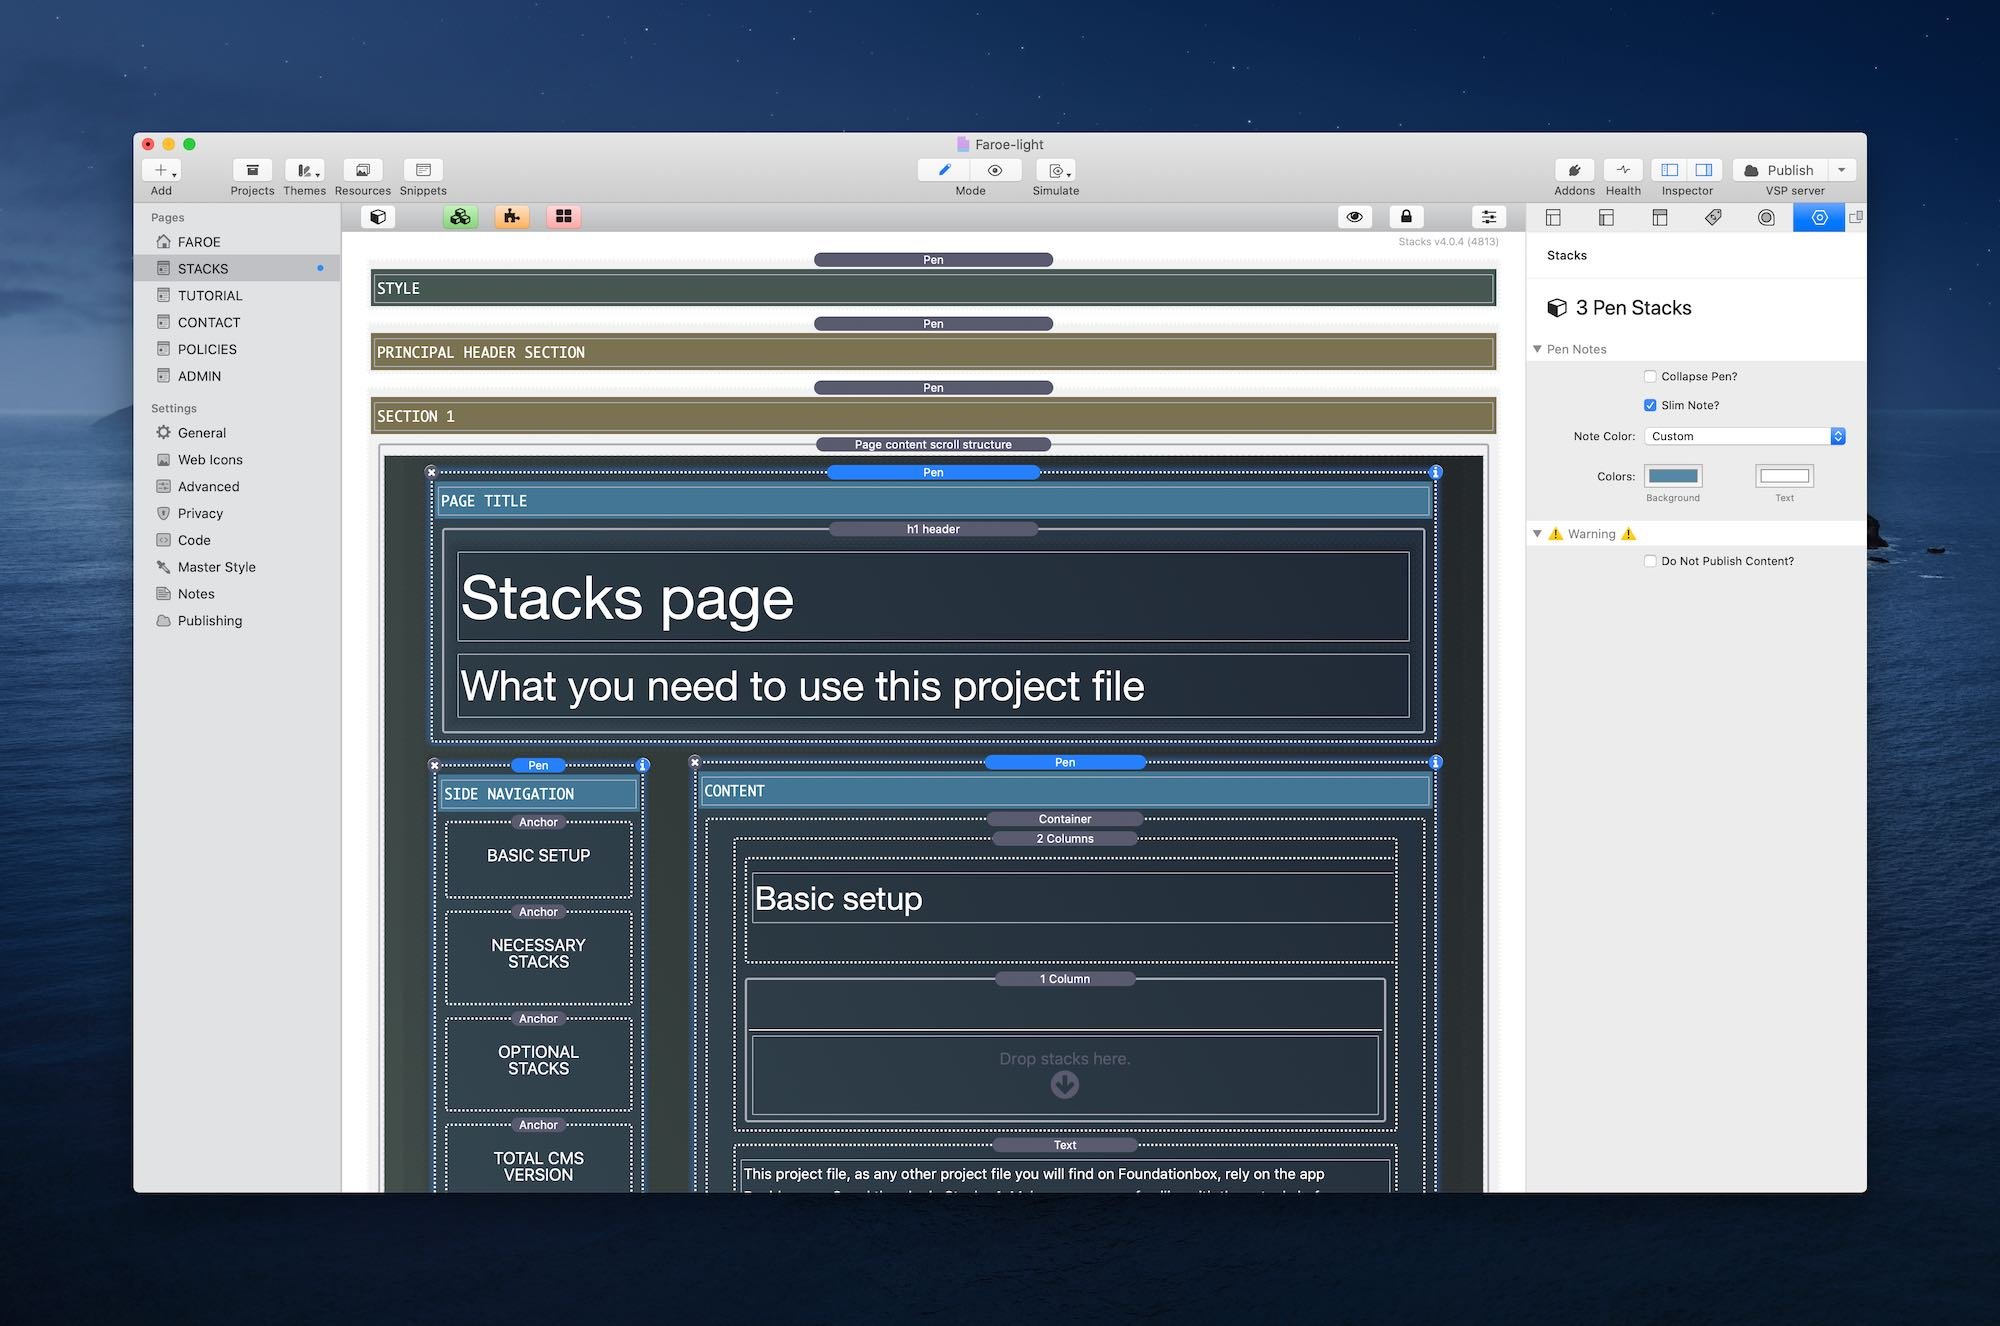Click the Publish button

(1780, 170)
